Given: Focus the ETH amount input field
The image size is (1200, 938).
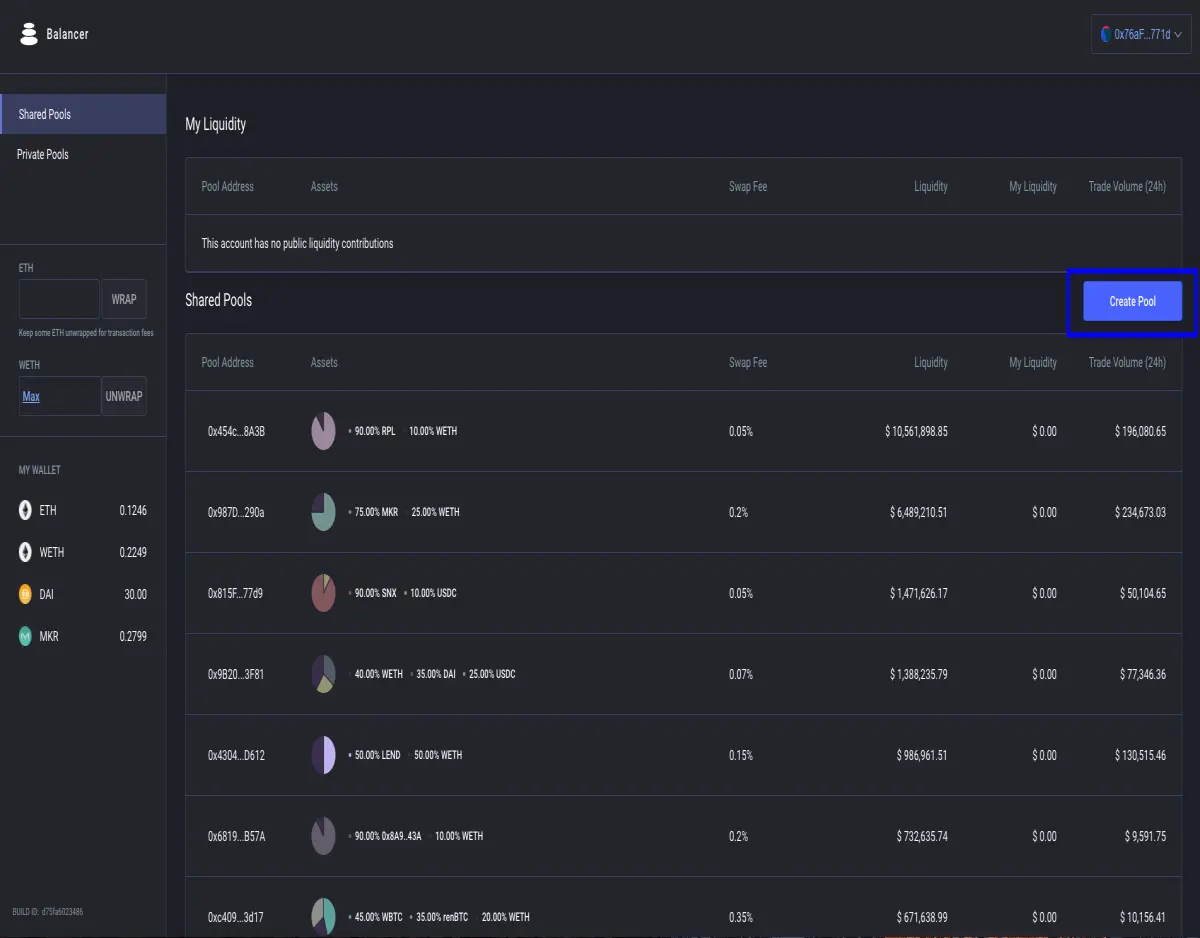Looking at the screenshot, I should pos(59,299).
